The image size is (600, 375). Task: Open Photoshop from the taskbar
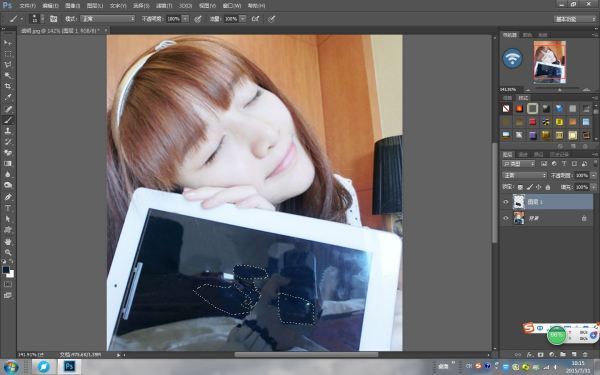pos(68,367)
